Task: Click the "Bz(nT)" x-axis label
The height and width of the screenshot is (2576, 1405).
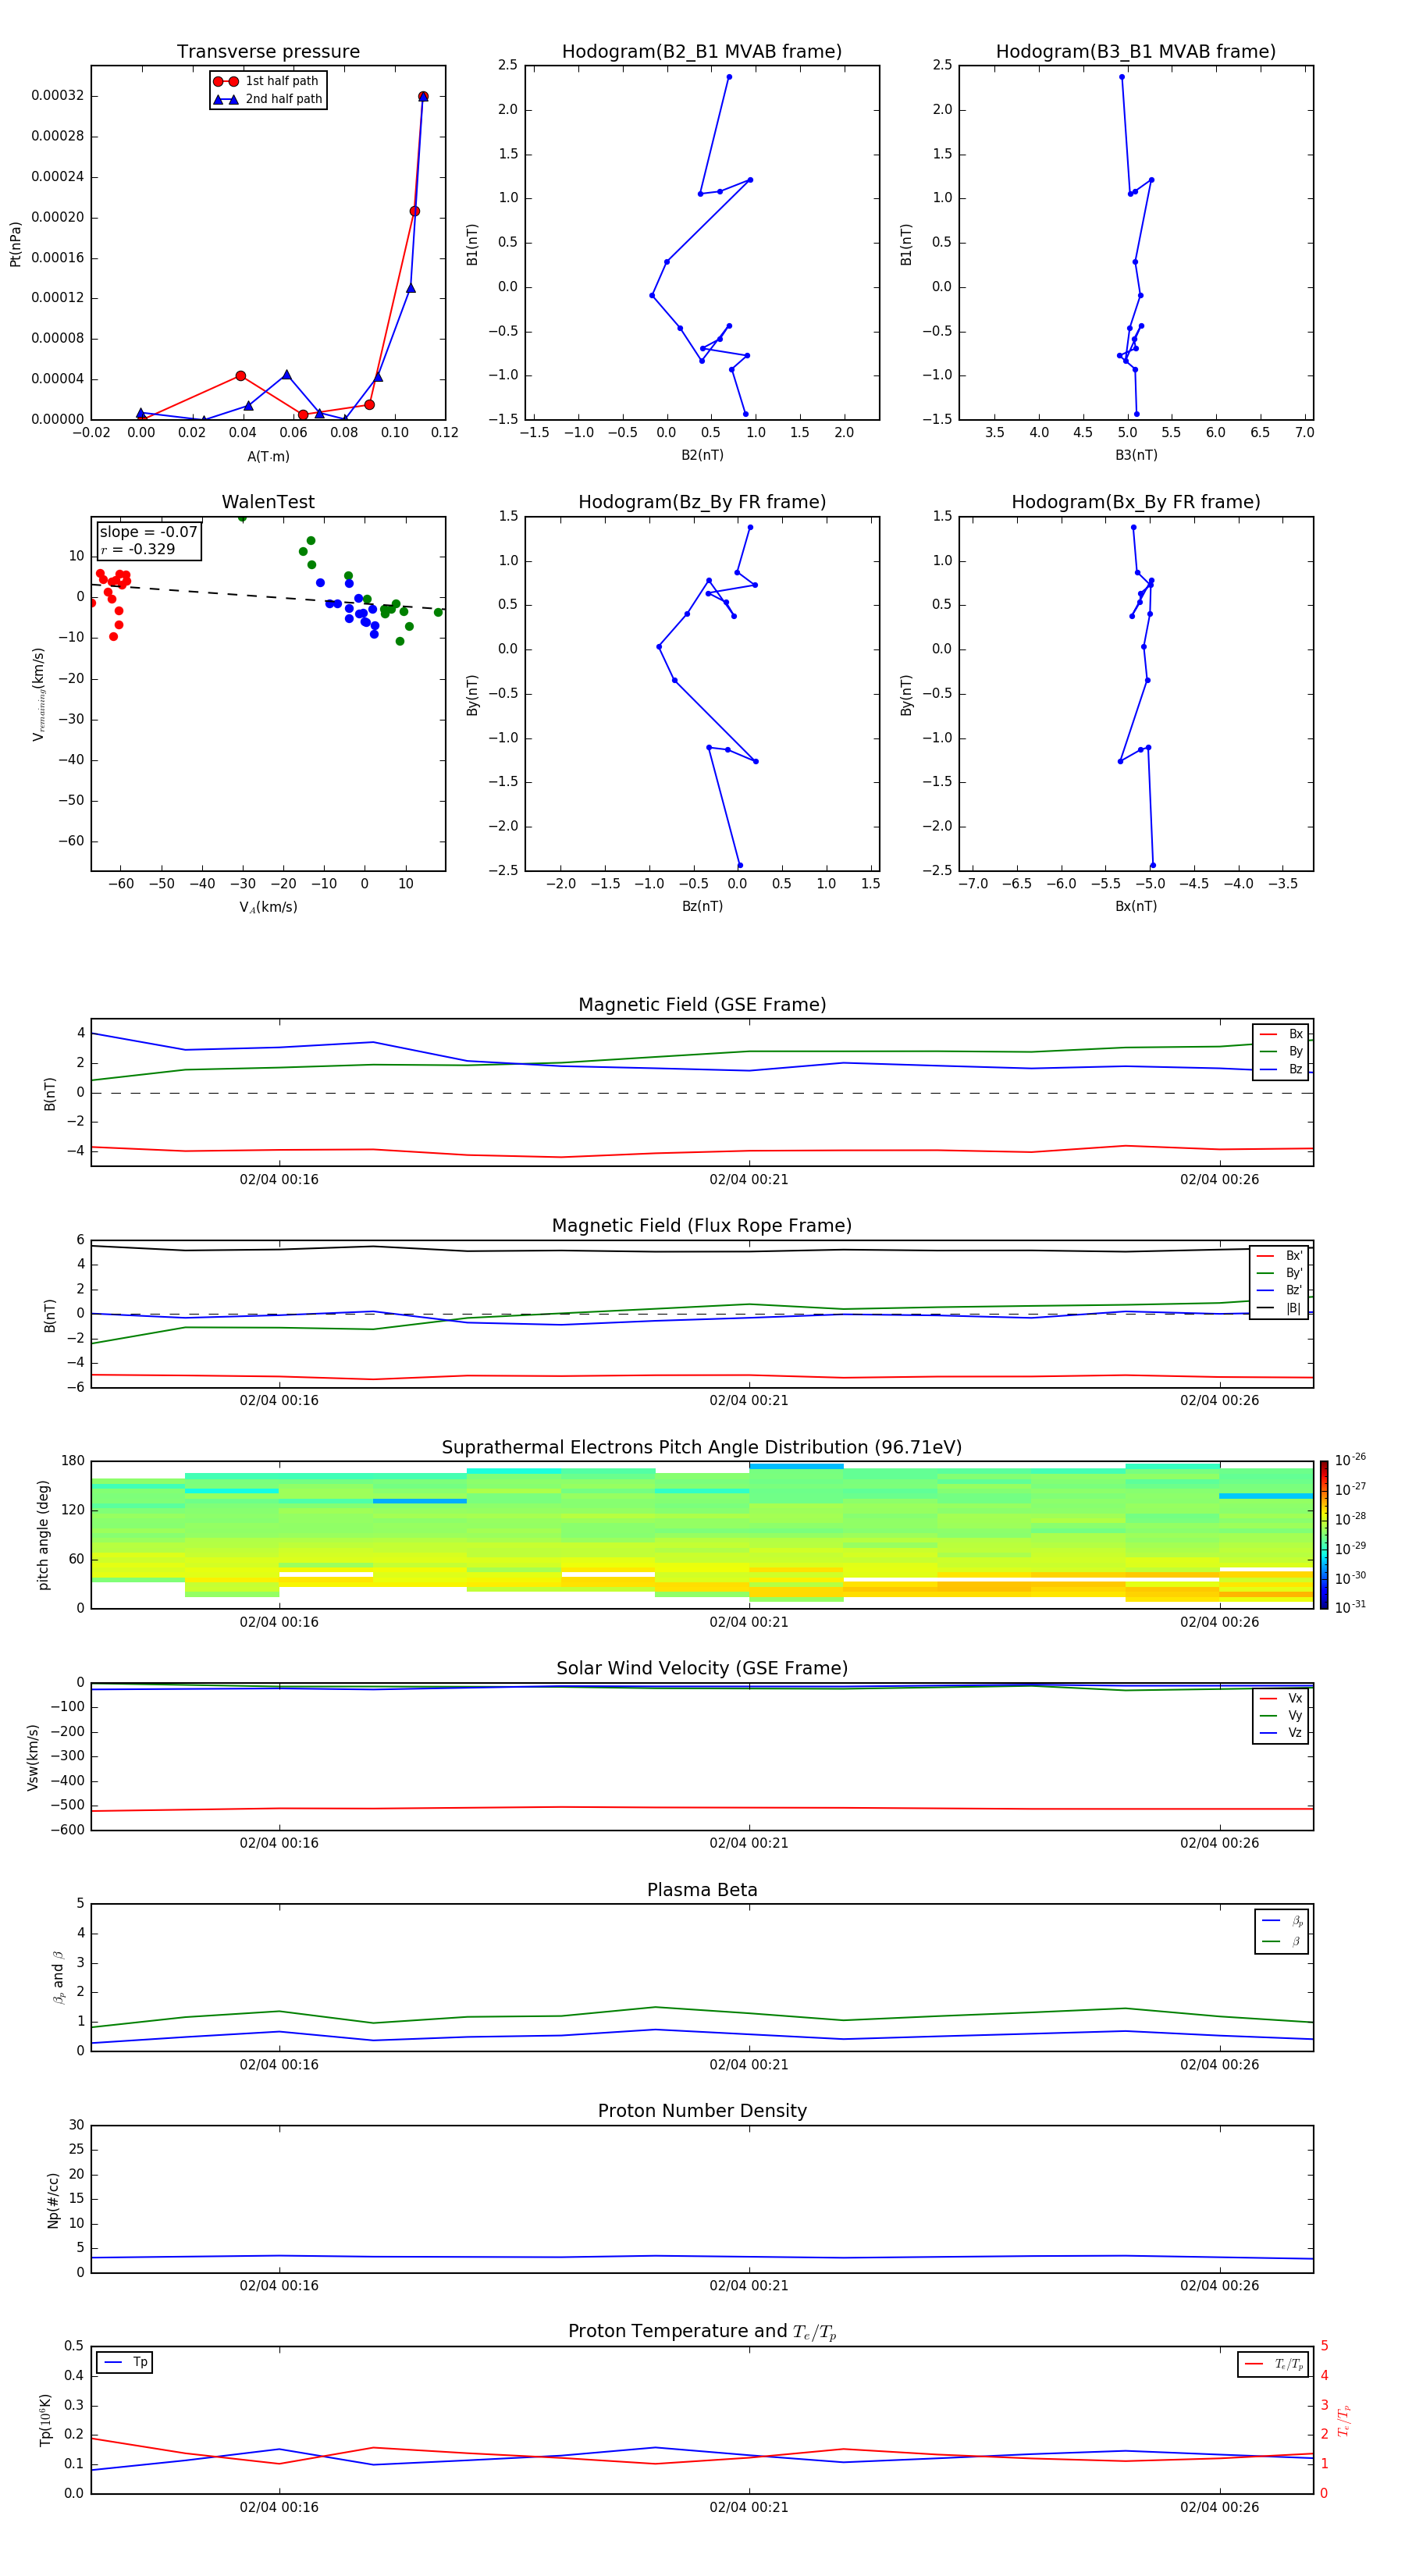Action: point(702,906)
